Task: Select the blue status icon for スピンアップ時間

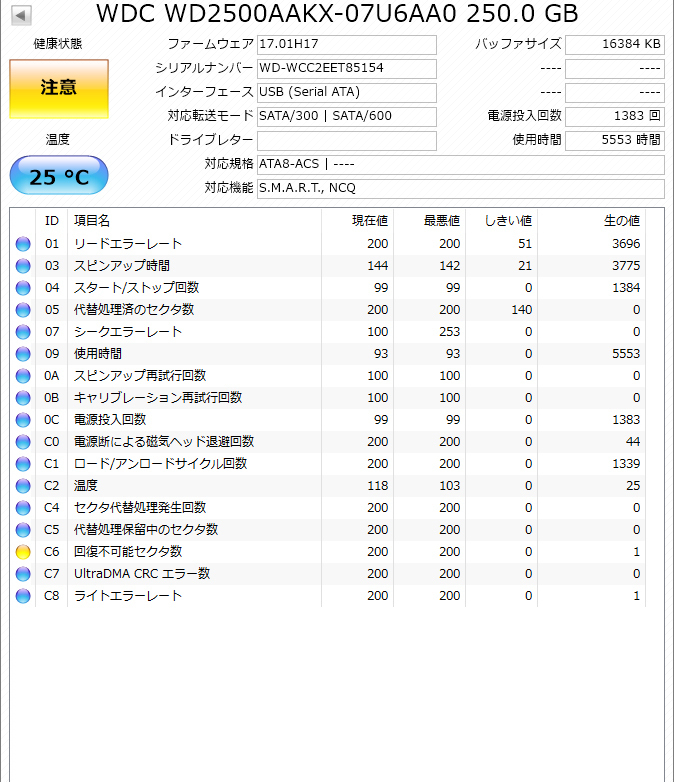Action: point(23,266)
